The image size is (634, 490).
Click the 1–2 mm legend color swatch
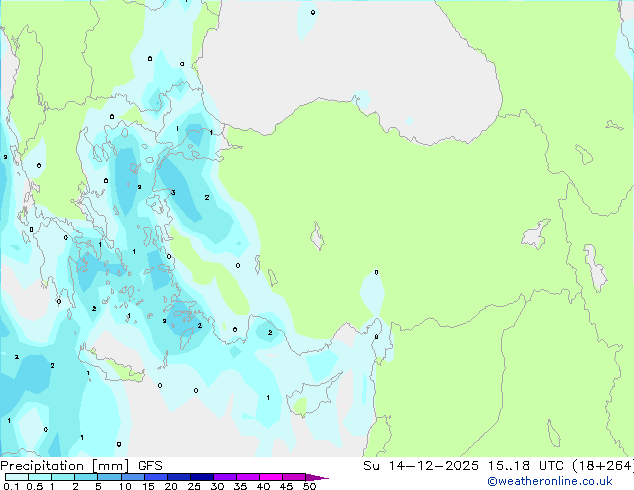point(63,477)
